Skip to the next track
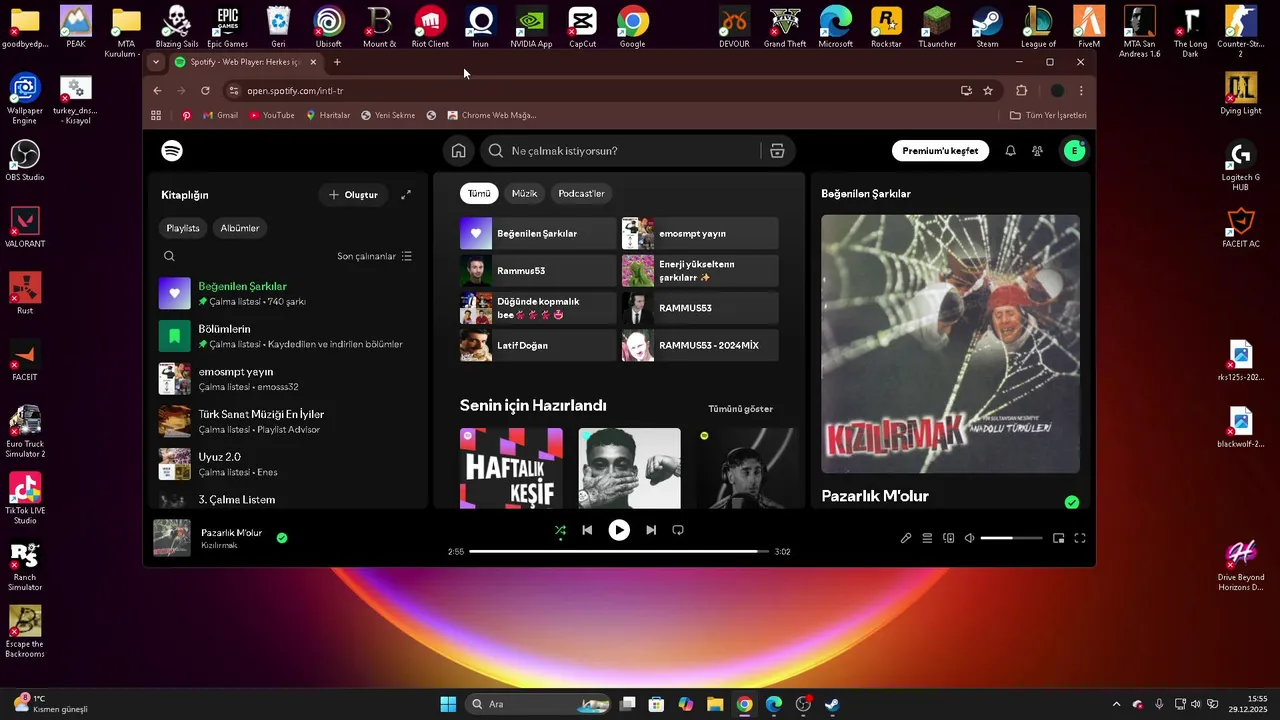The width and height of the screenshot is (1280, 720). point(651,530)
